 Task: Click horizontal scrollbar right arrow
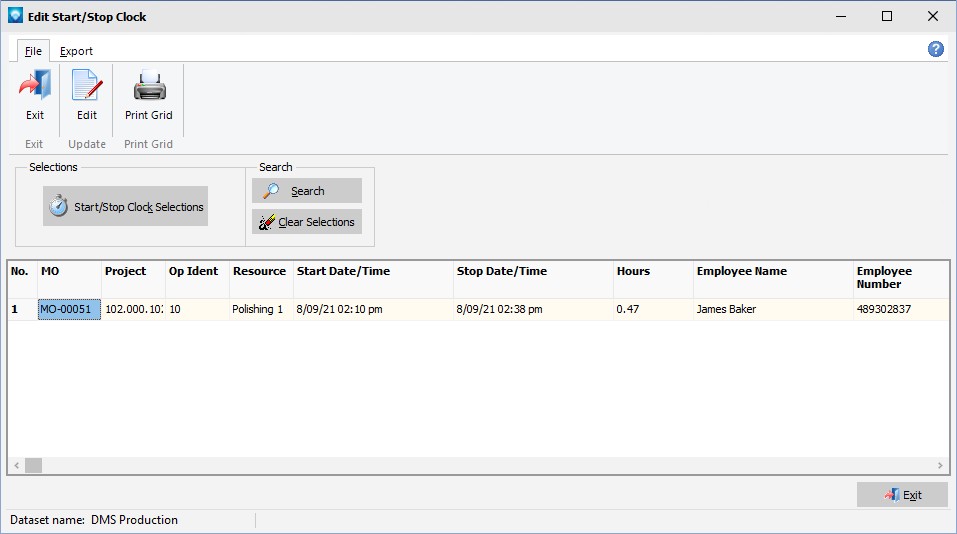pyautogui.click(x=940, y=466)
